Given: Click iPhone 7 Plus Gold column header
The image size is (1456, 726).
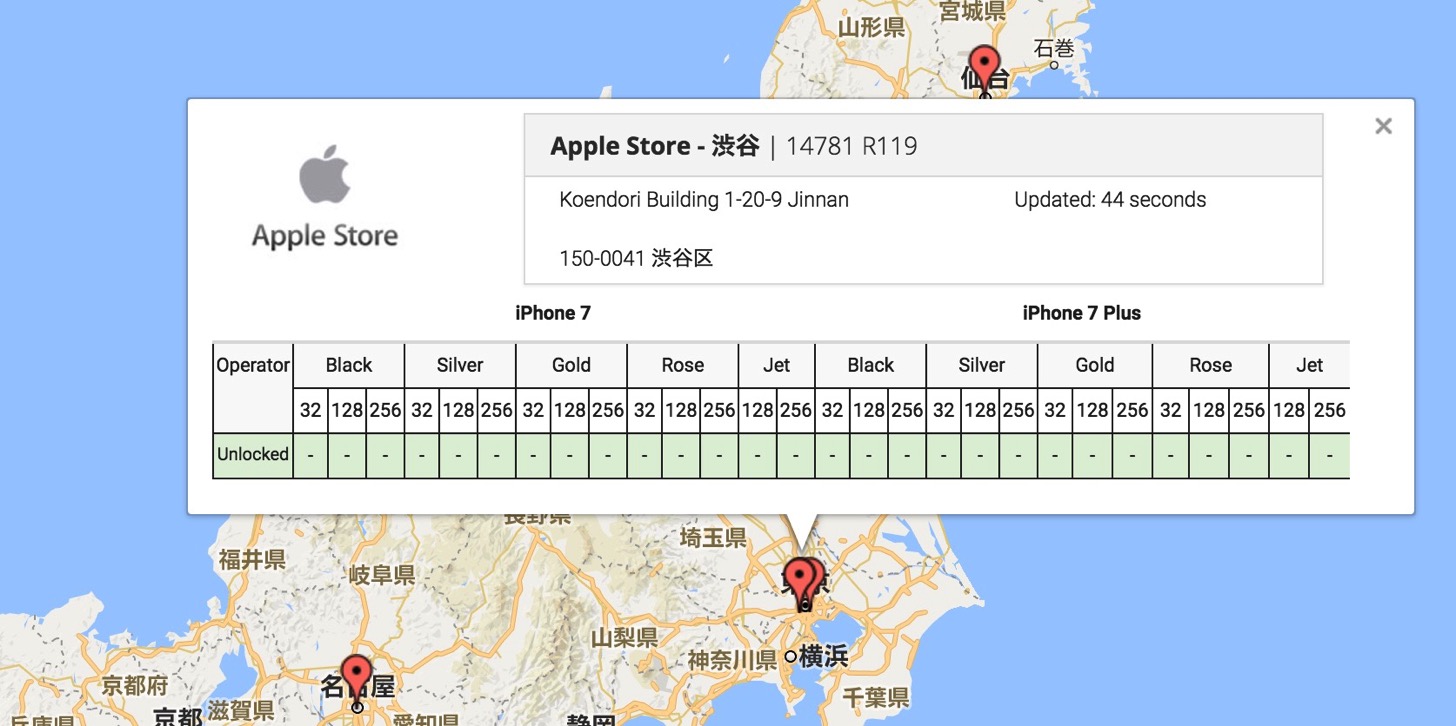Looking at the screenshot, I should [x=1095, y=365].
